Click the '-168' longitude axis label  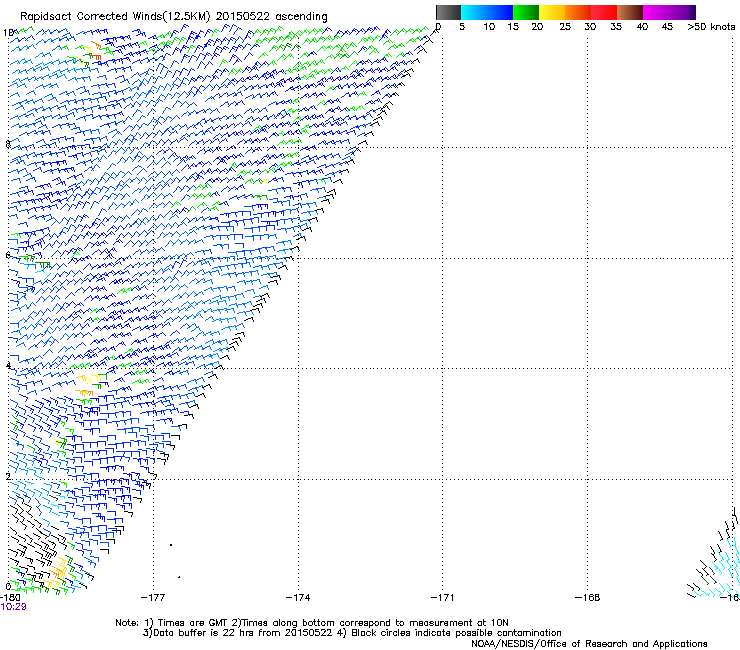coord(587,598)
